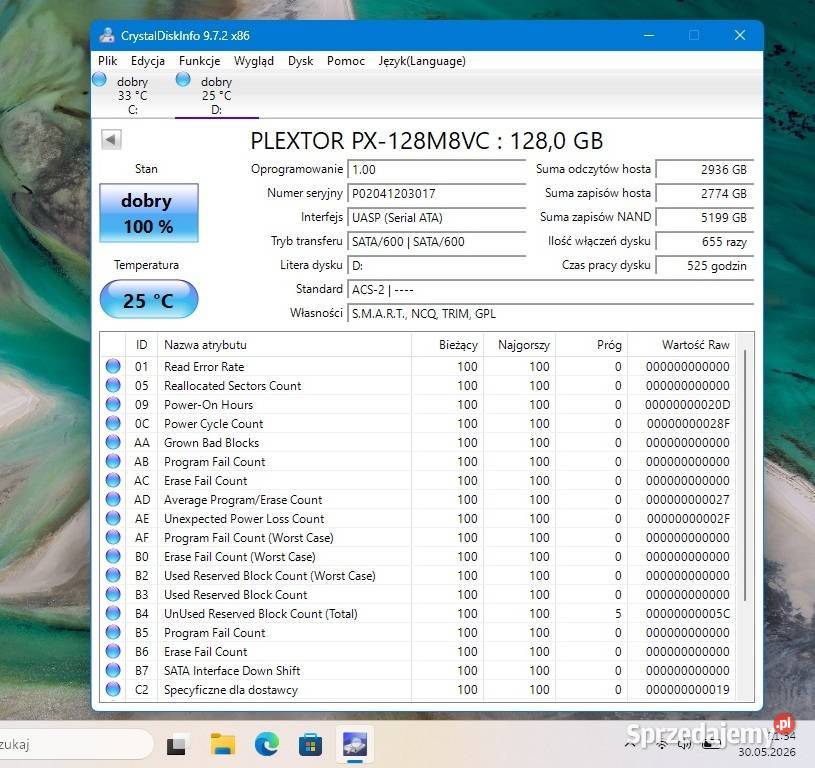Click the PLEXTOR PX-128M8VC model title

point(427,141)
